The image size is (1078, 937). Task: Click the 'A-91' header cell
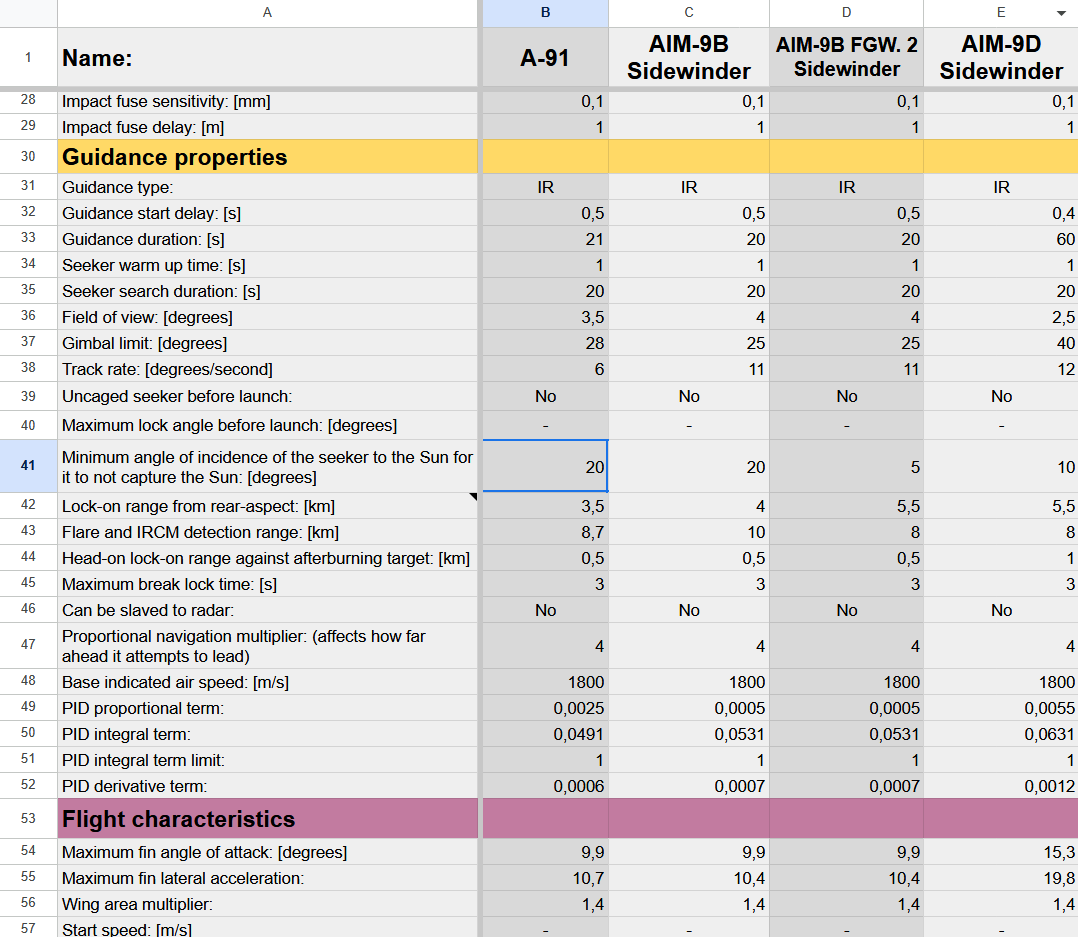click(x=545, y=58)
